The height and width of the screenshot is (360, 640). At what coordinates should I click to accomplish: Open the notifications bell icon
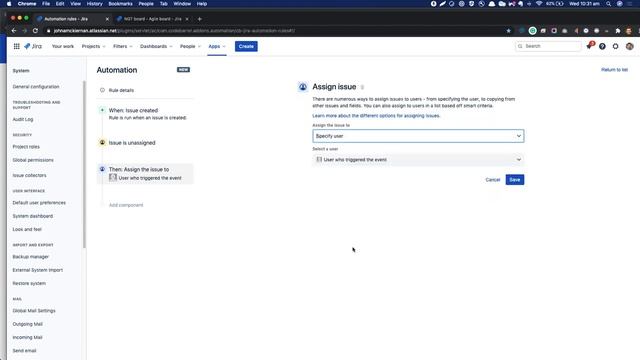589,46
